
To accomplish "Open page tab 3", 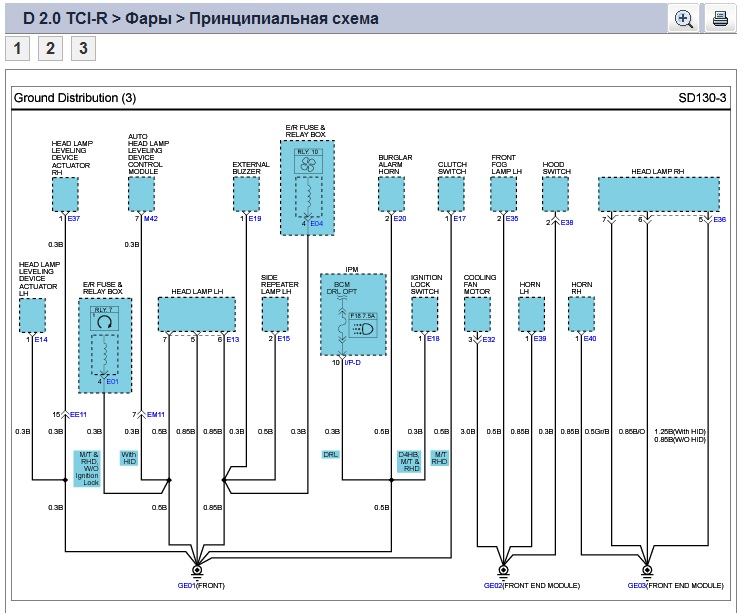I will click(x=83, y=48).
